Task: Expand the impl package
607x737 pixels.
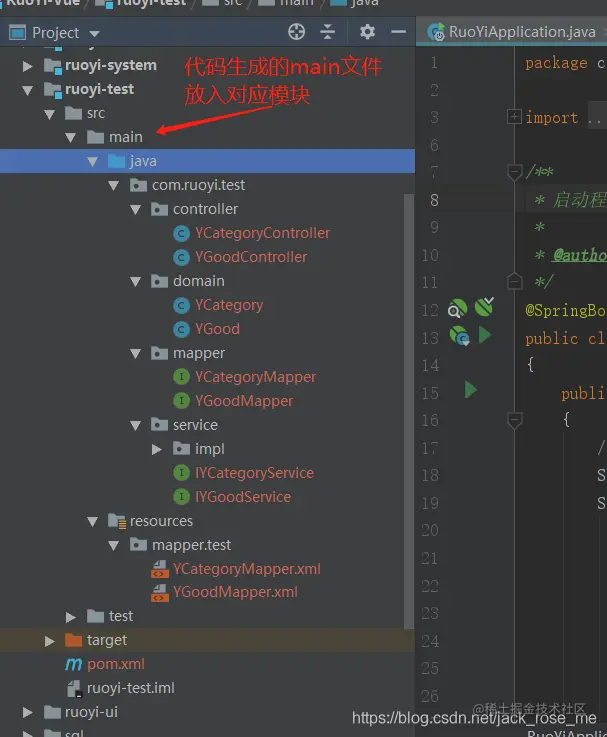Action: 157,449
